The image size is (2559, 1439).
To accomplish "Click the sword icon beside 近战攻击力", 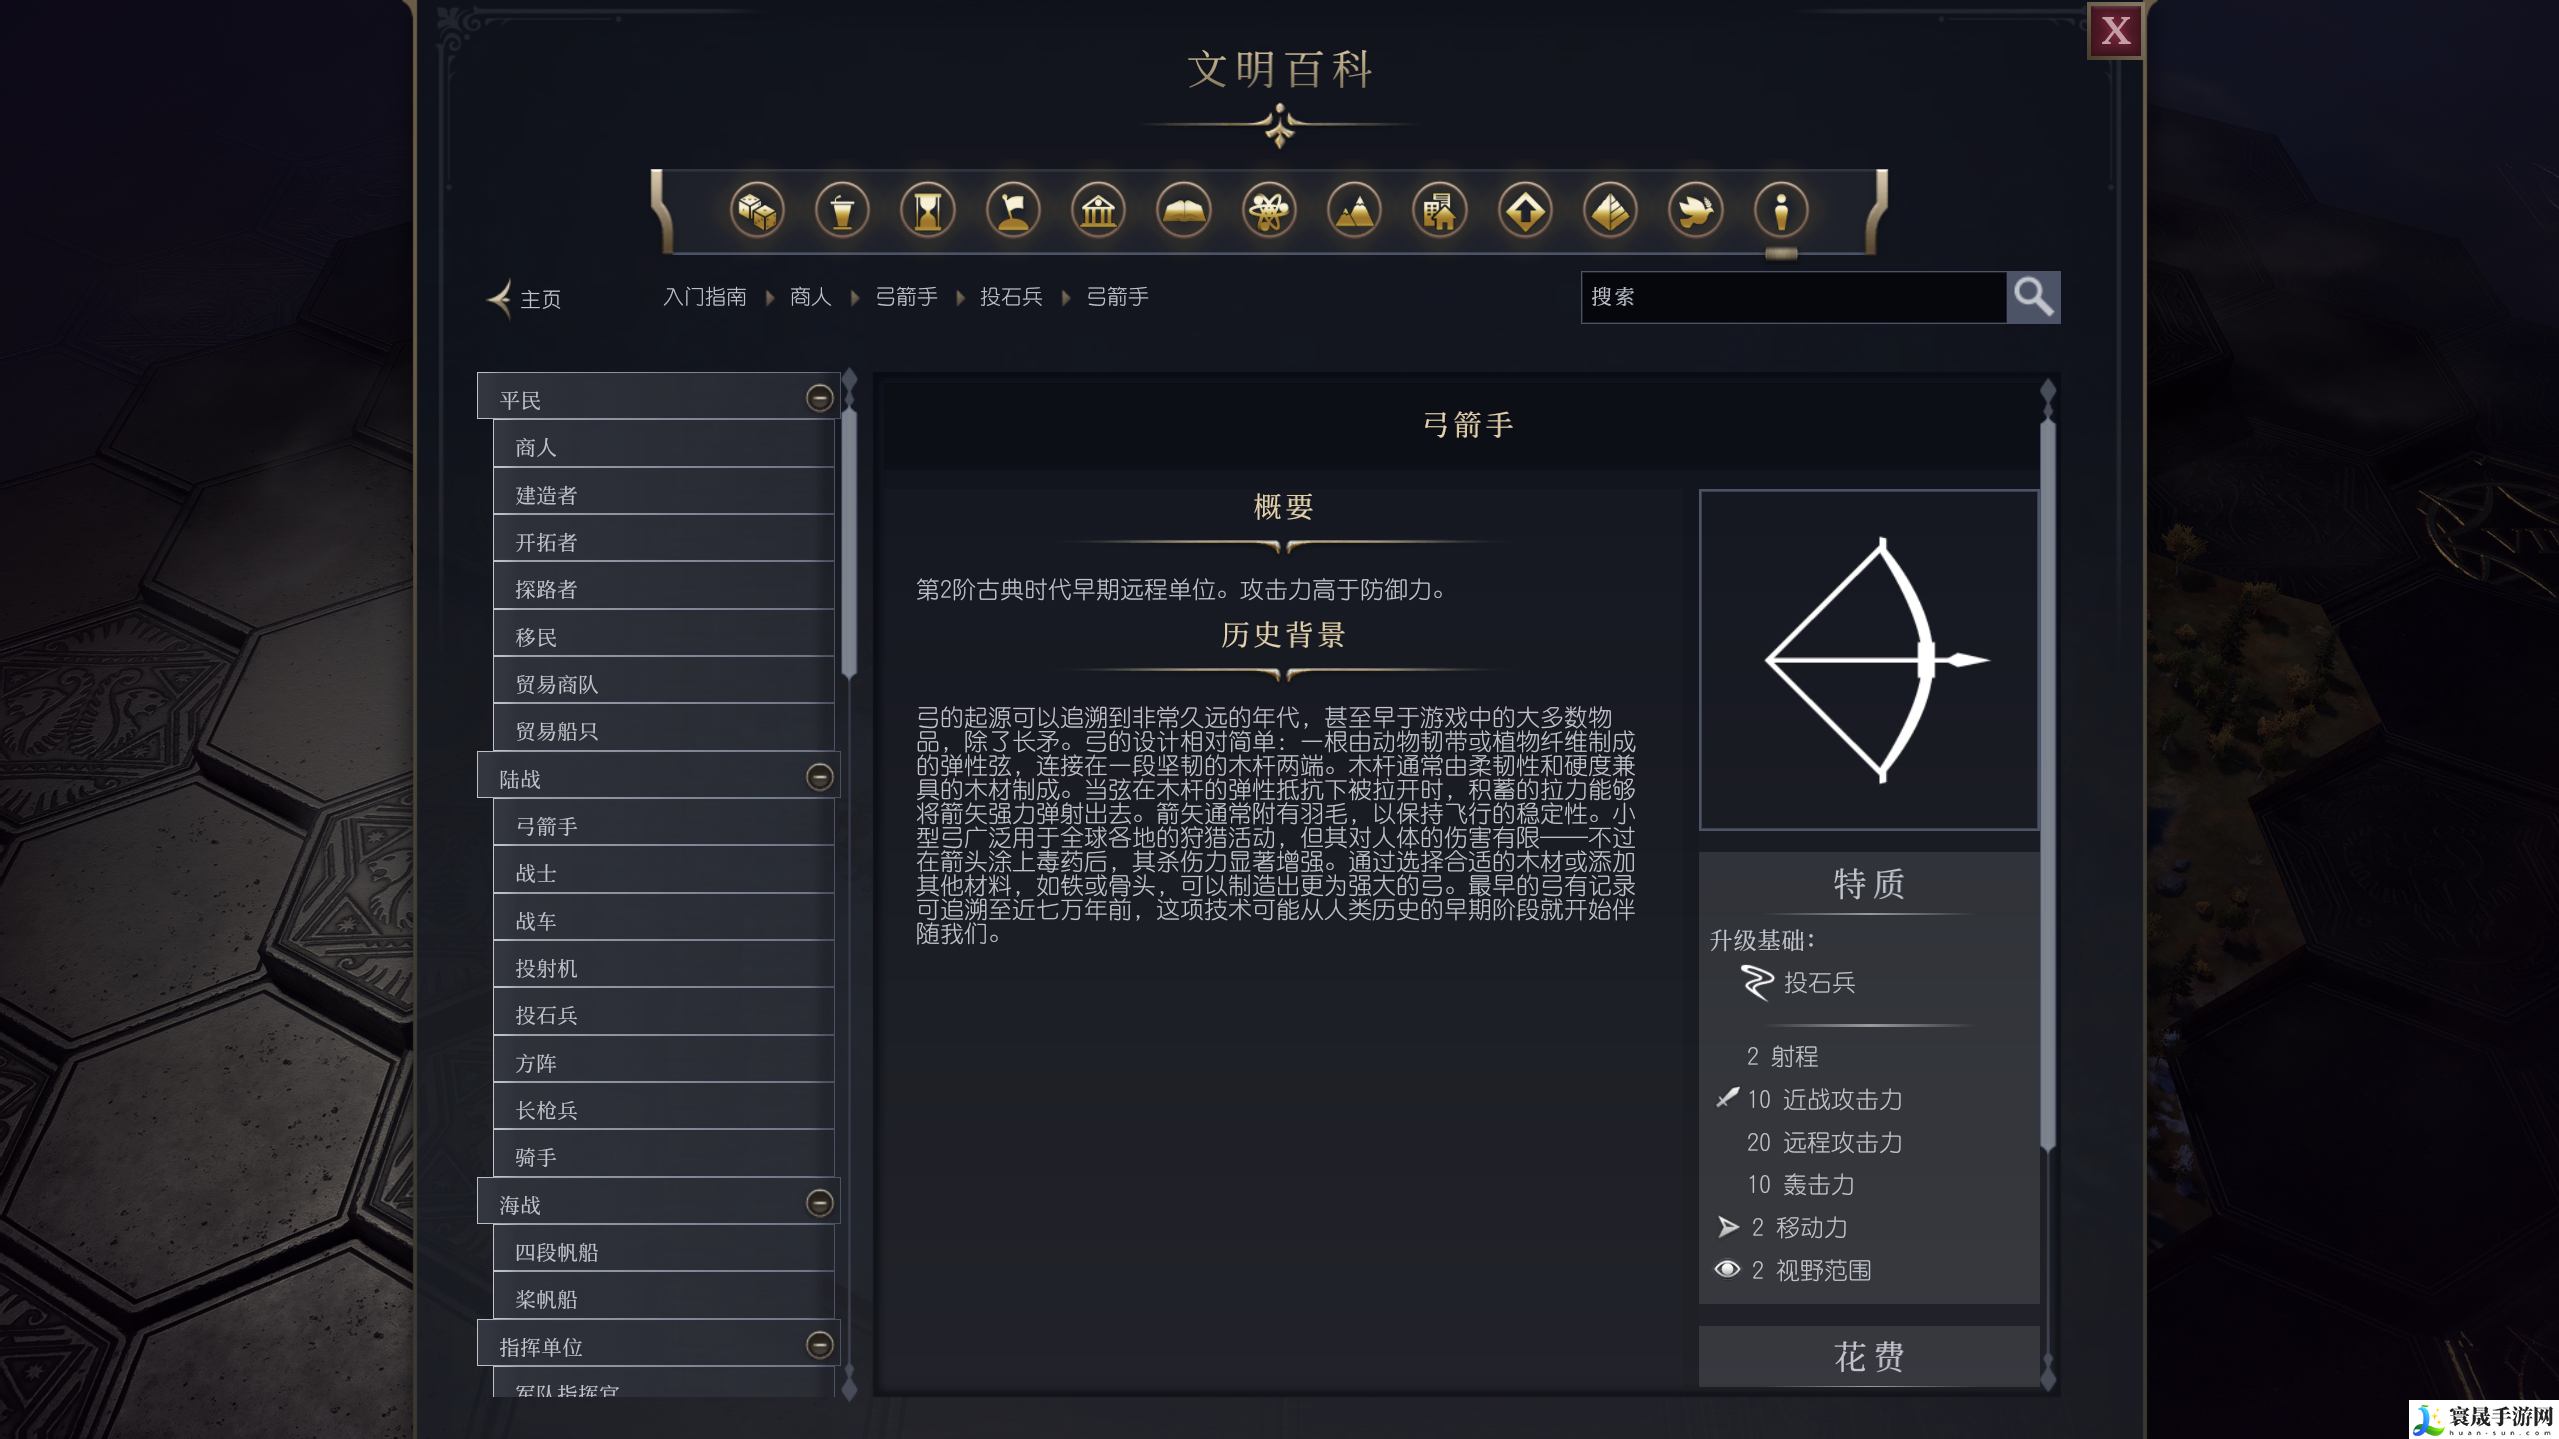I will coord(1727,1098).
